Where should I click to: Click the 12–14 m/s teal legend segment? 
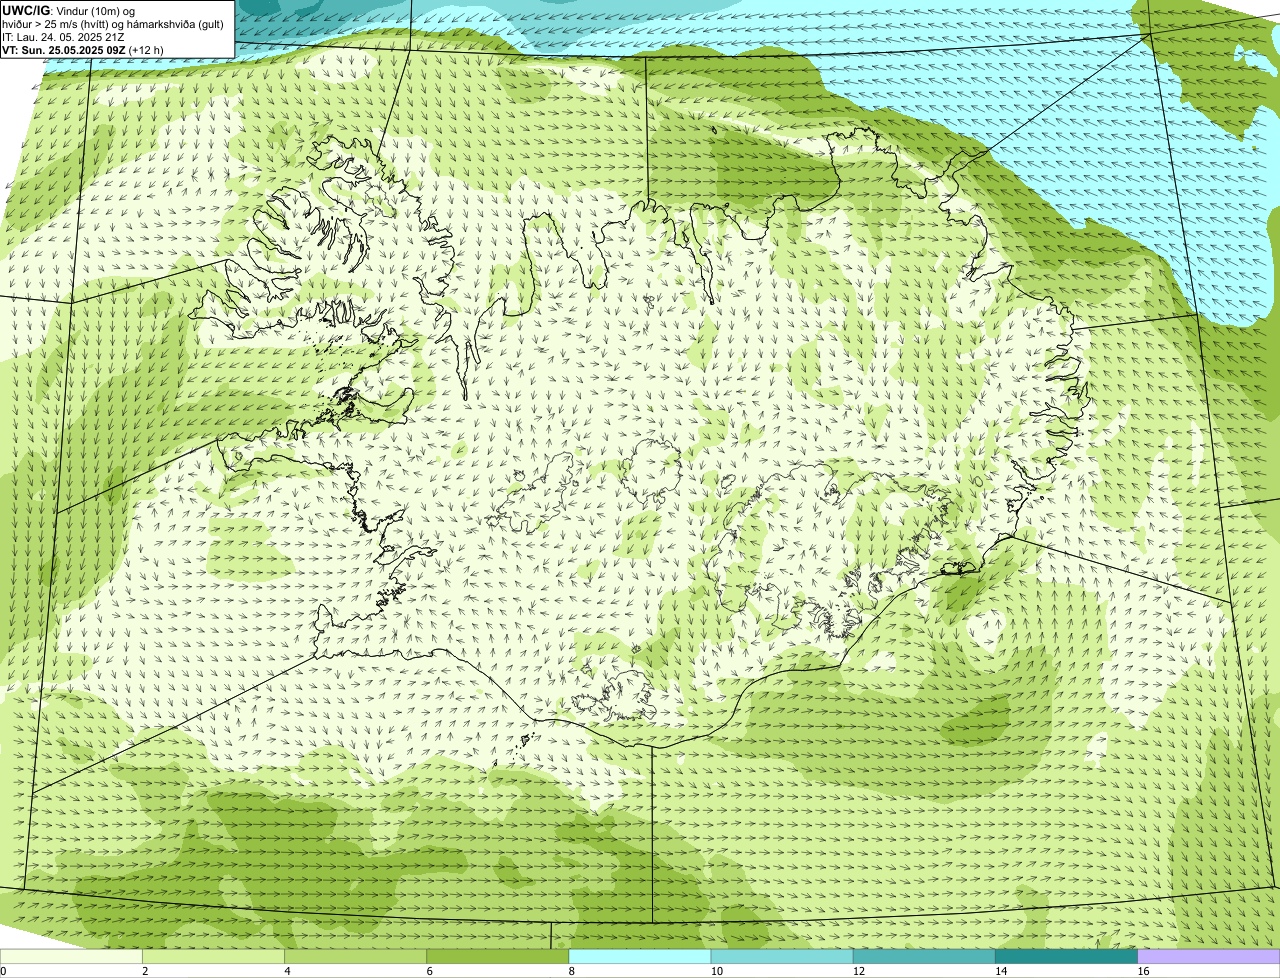(x=924, y=957)
